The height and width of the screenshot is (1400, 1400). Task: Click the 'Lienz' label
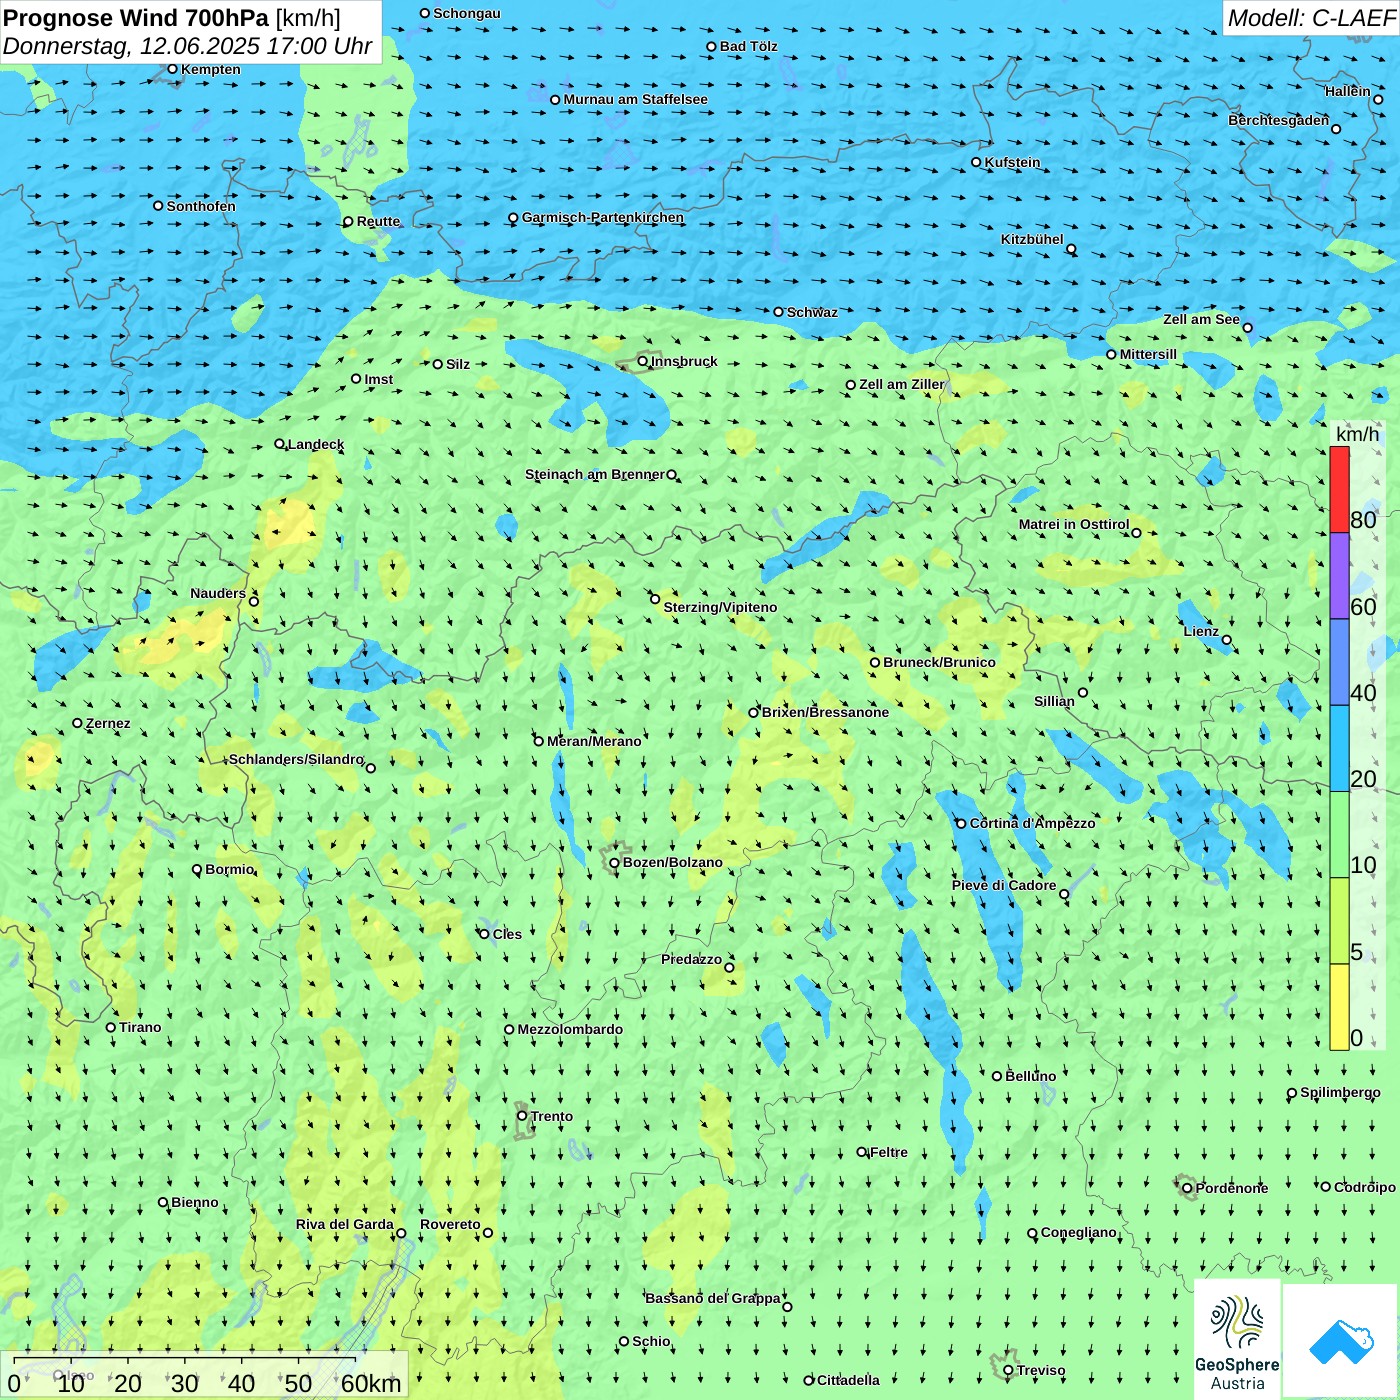click(1201, 631)
